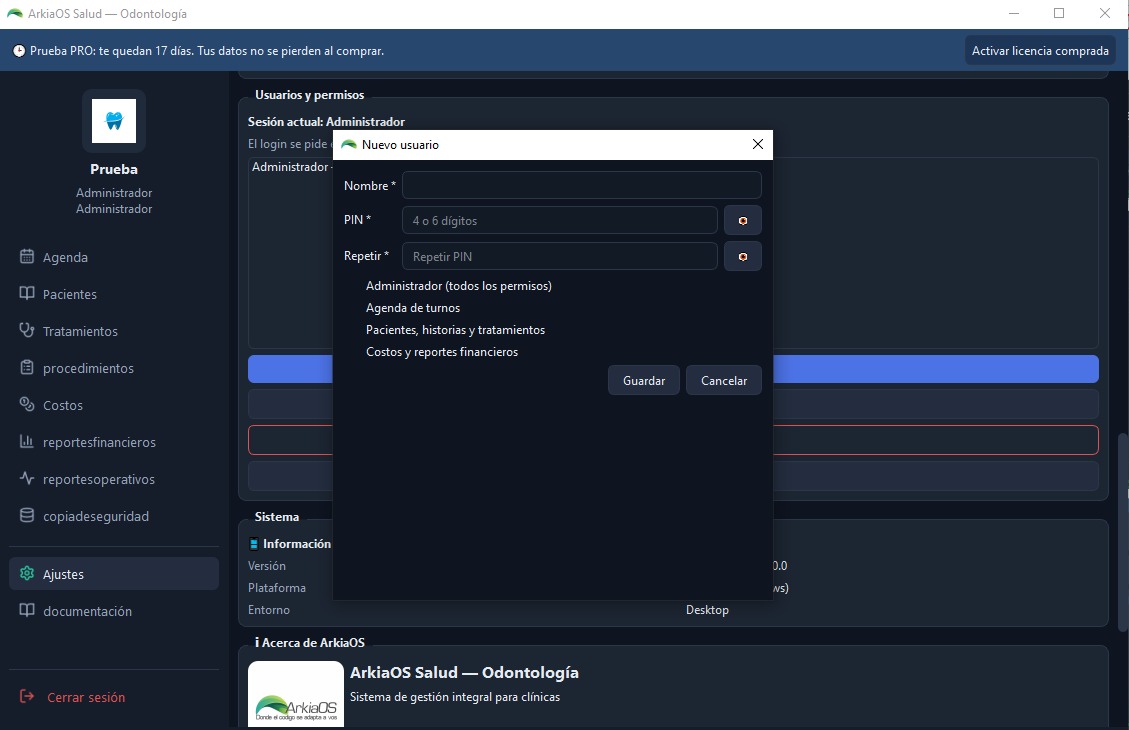Screen dimensions: 1129x730
Task: Click the 'Prueba' clinic name in sidebar
Action: click(x=114, y=169)
